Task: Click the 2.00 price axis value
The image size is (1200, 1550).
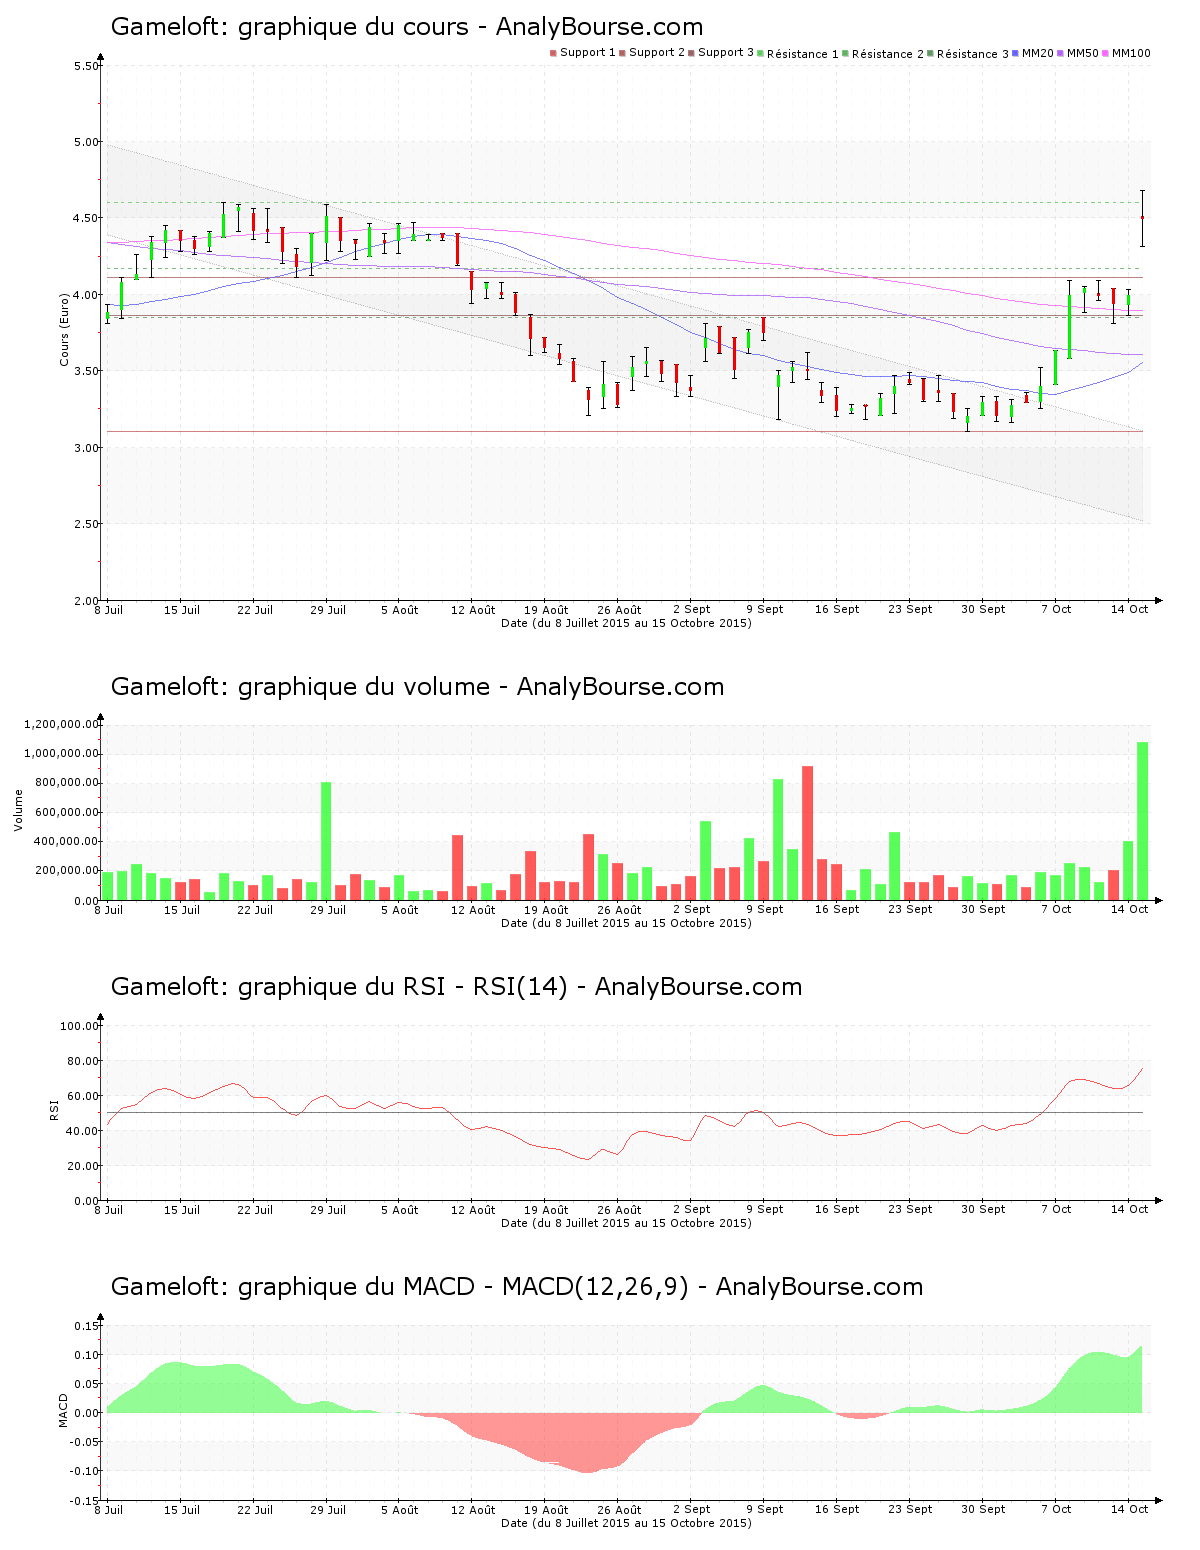Action: (x=86, y=601)
